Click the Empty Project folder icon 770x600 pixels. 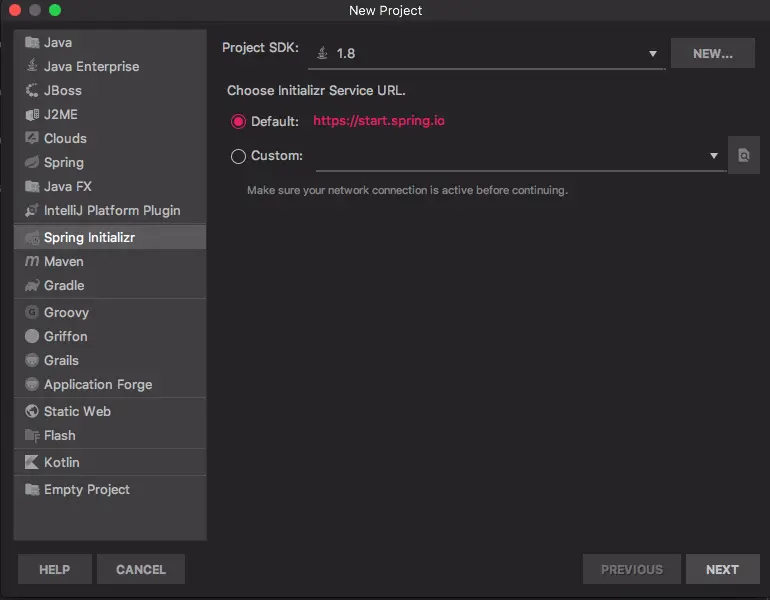32,490
